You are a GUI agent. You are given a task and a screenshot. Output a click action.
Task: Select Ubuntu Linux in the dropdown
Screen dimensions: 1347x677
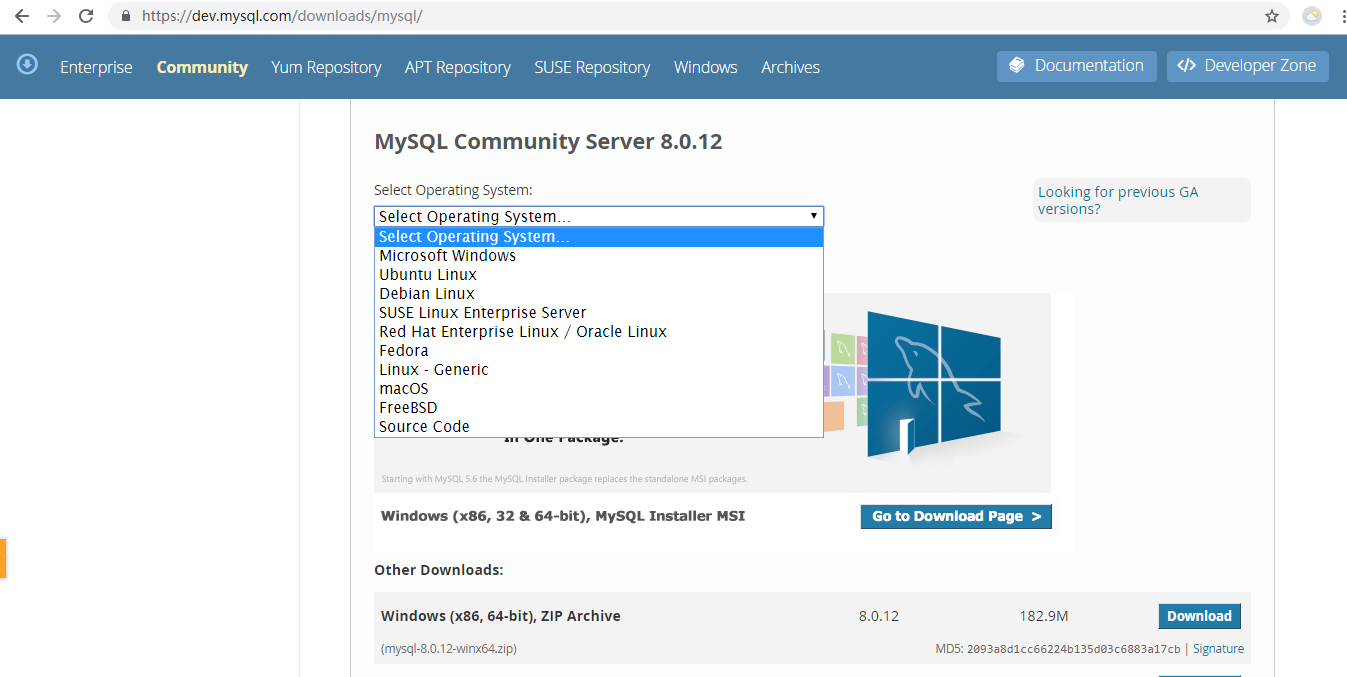[428, 275]
